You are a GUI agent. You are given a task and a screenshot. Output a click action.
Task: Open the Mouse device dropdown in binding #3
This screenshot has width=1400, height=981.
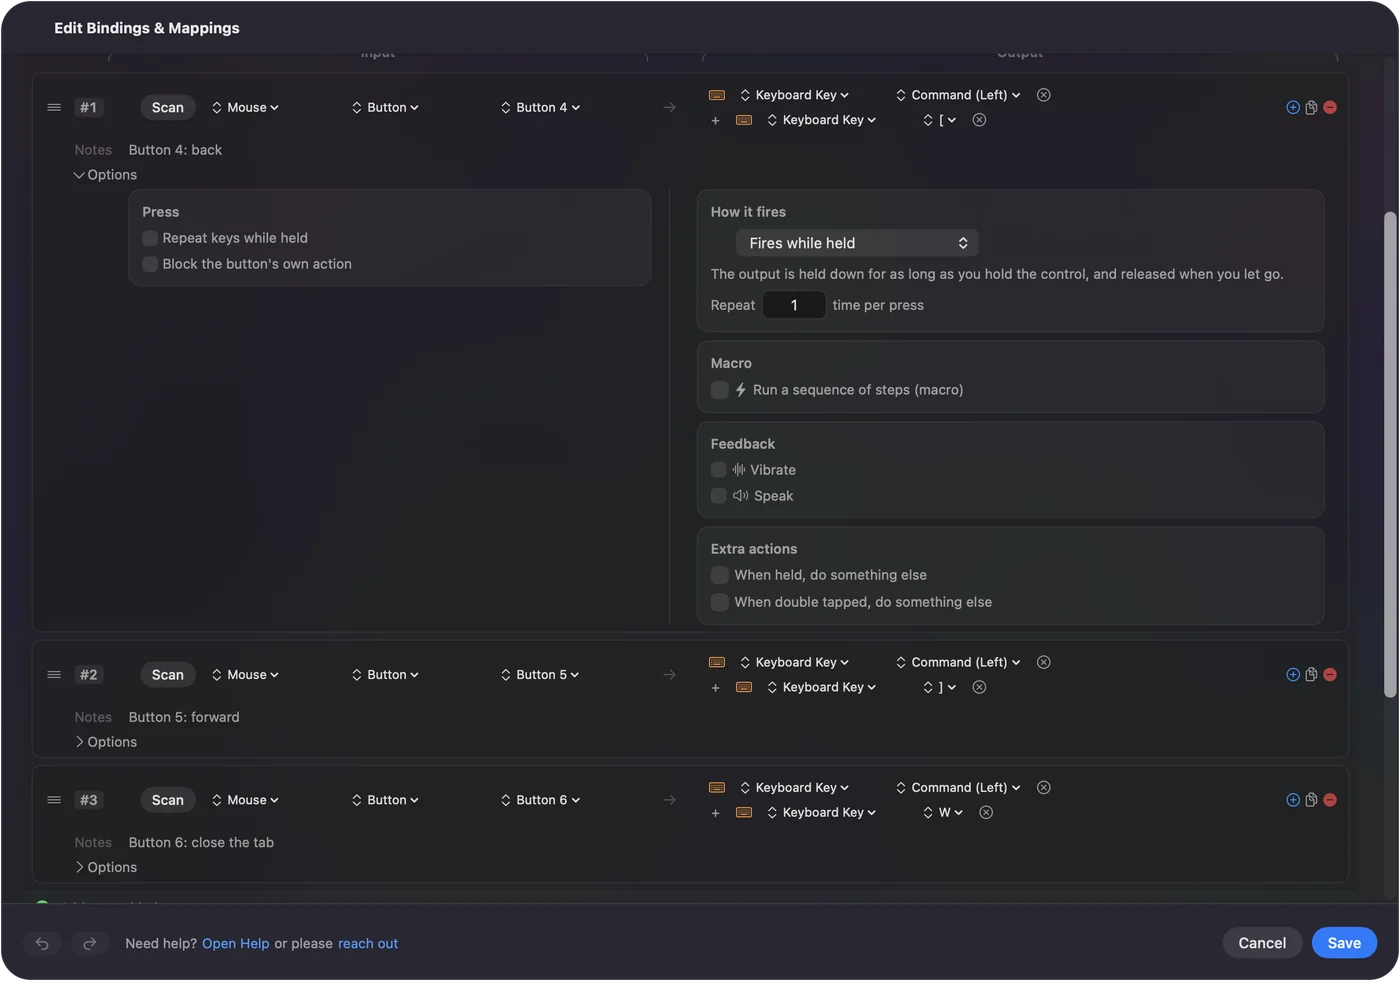pos(245,800)
